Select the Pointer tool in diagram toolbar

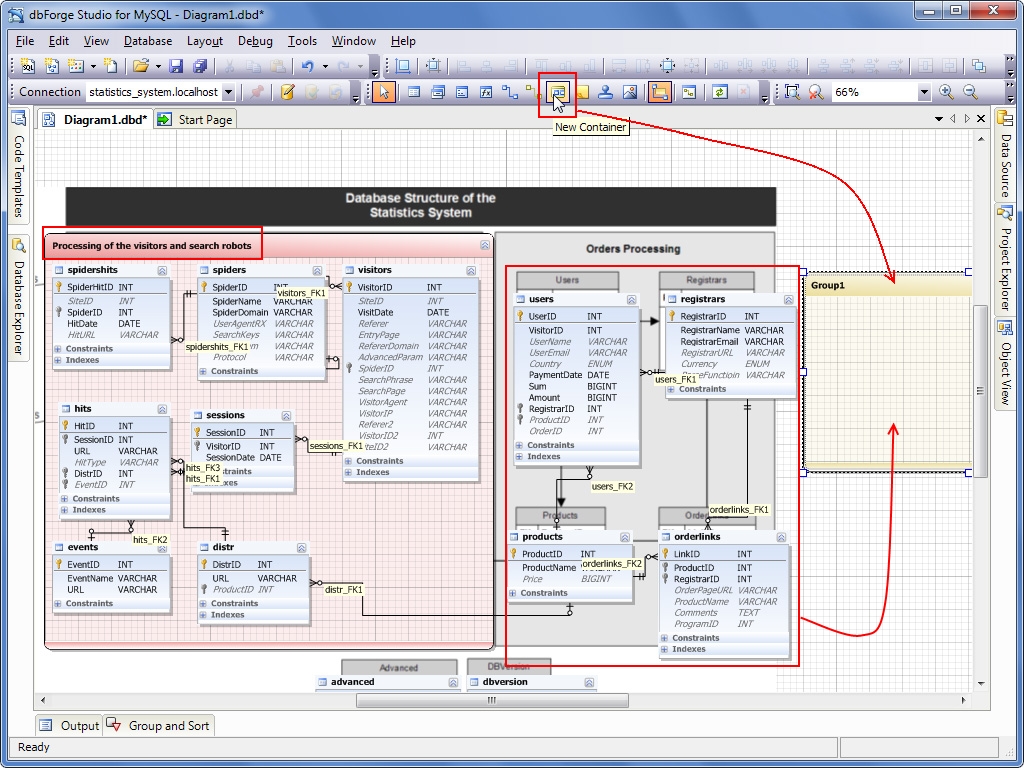[x=384, y=92]
